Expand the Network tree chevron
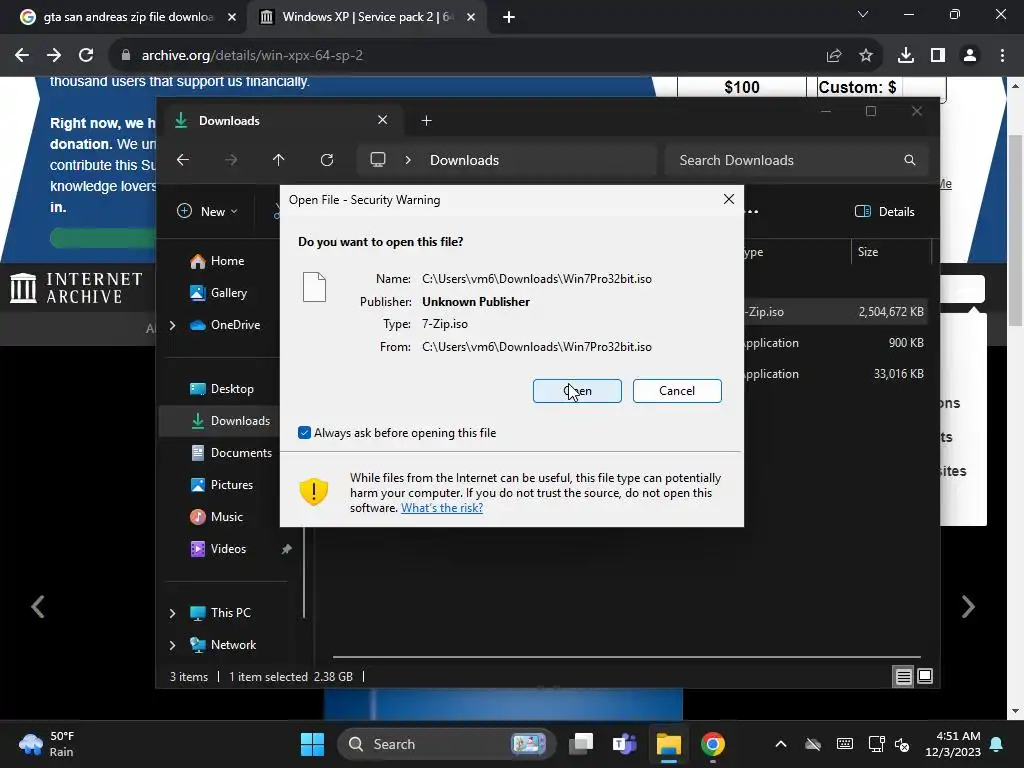Viewport: 1024px width, 768px height. 172,645
